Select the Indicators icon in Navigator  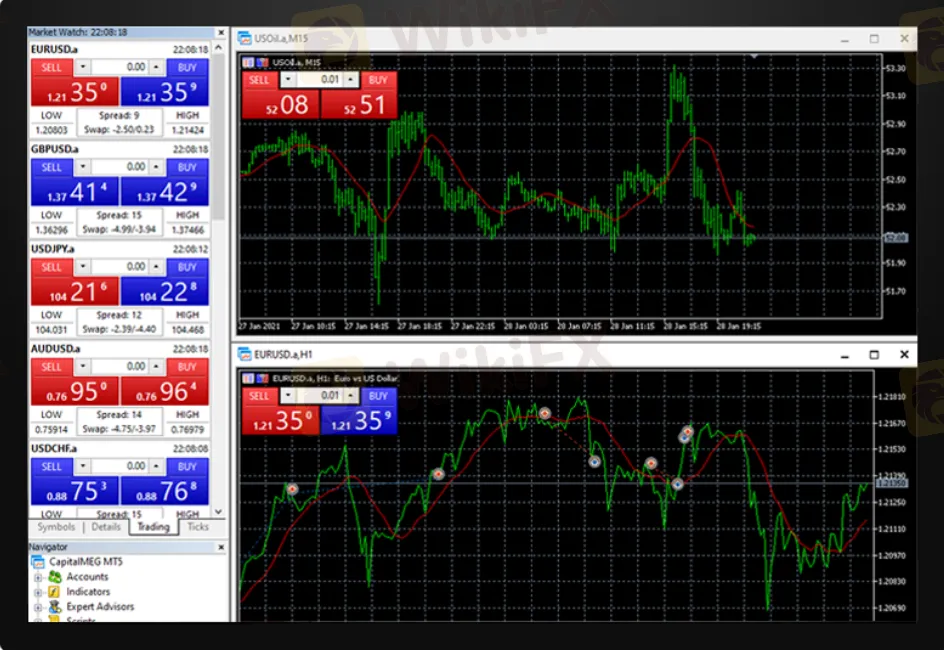click(x=55, y=592)
